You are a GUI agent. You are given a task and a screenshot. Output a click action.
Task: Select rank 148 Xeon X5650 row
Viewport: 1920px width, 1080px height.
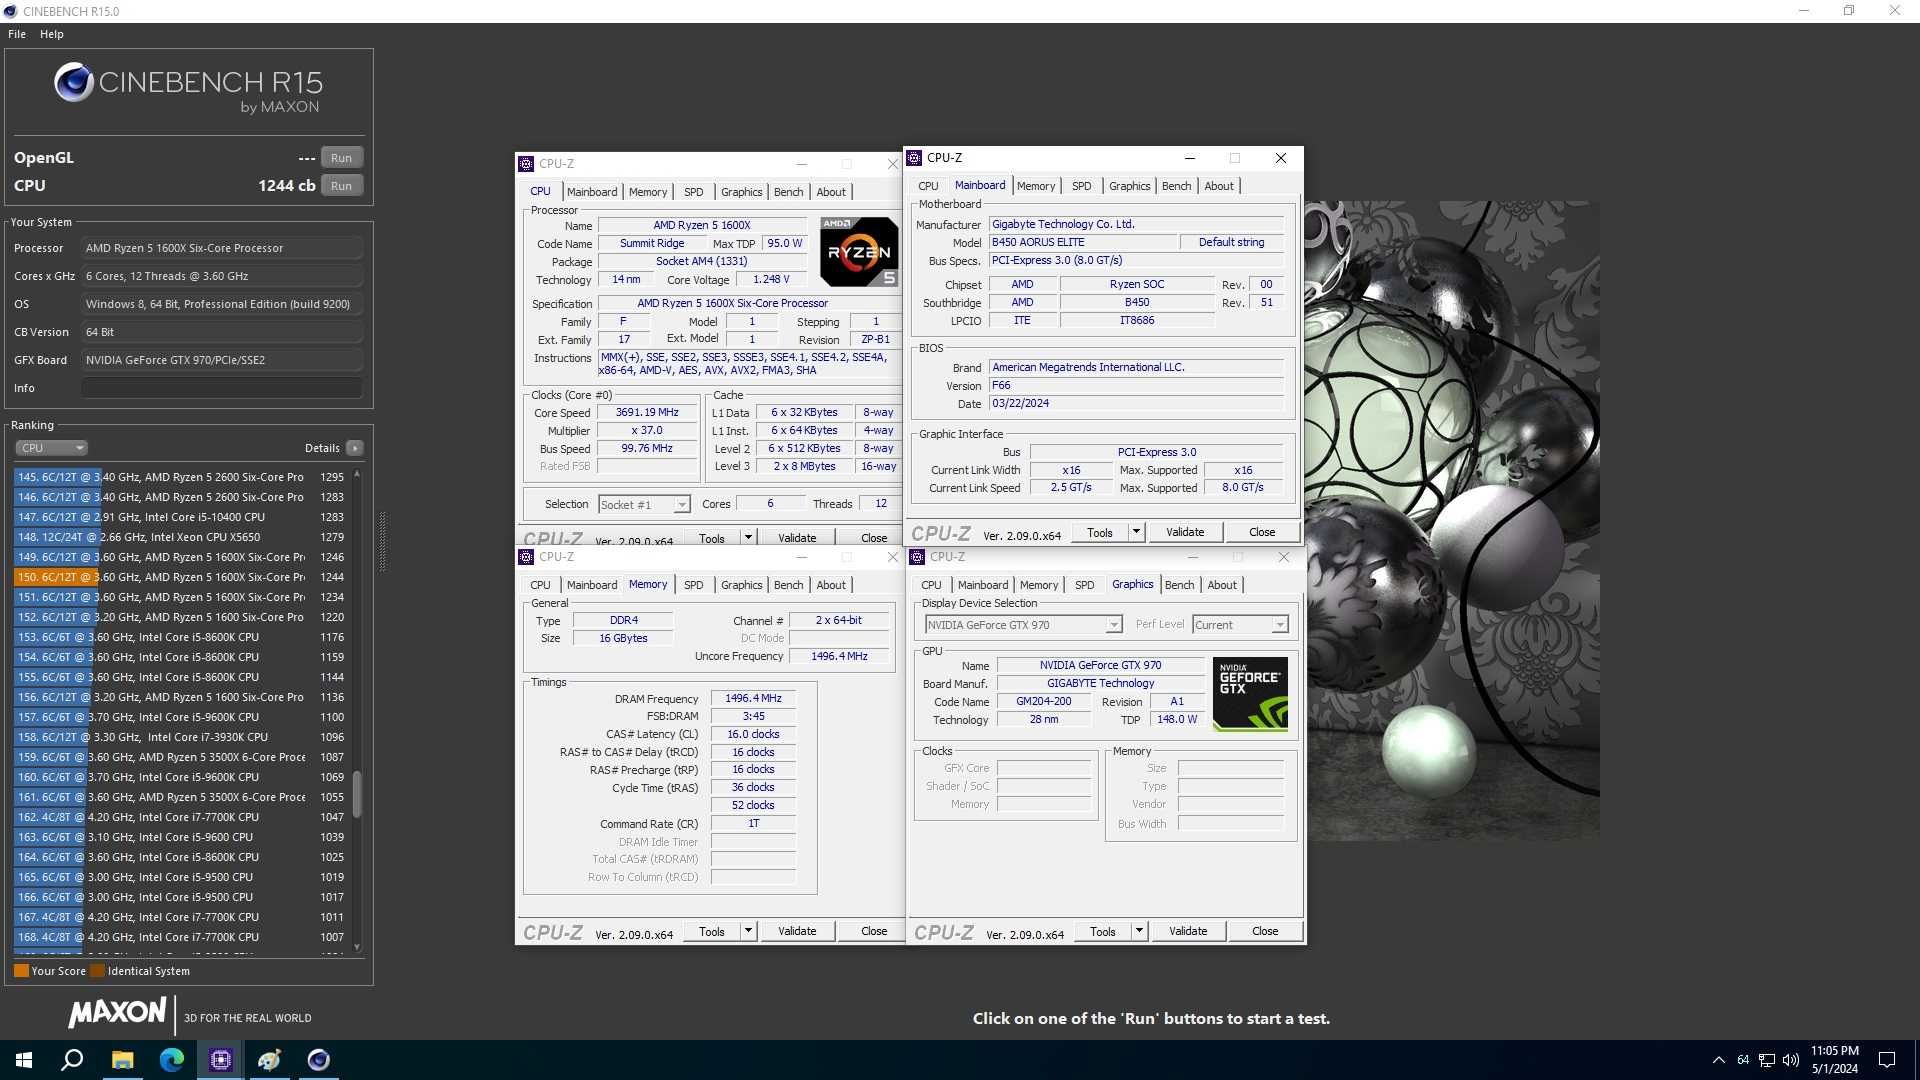pyautogui.click(x=180, y=537)
